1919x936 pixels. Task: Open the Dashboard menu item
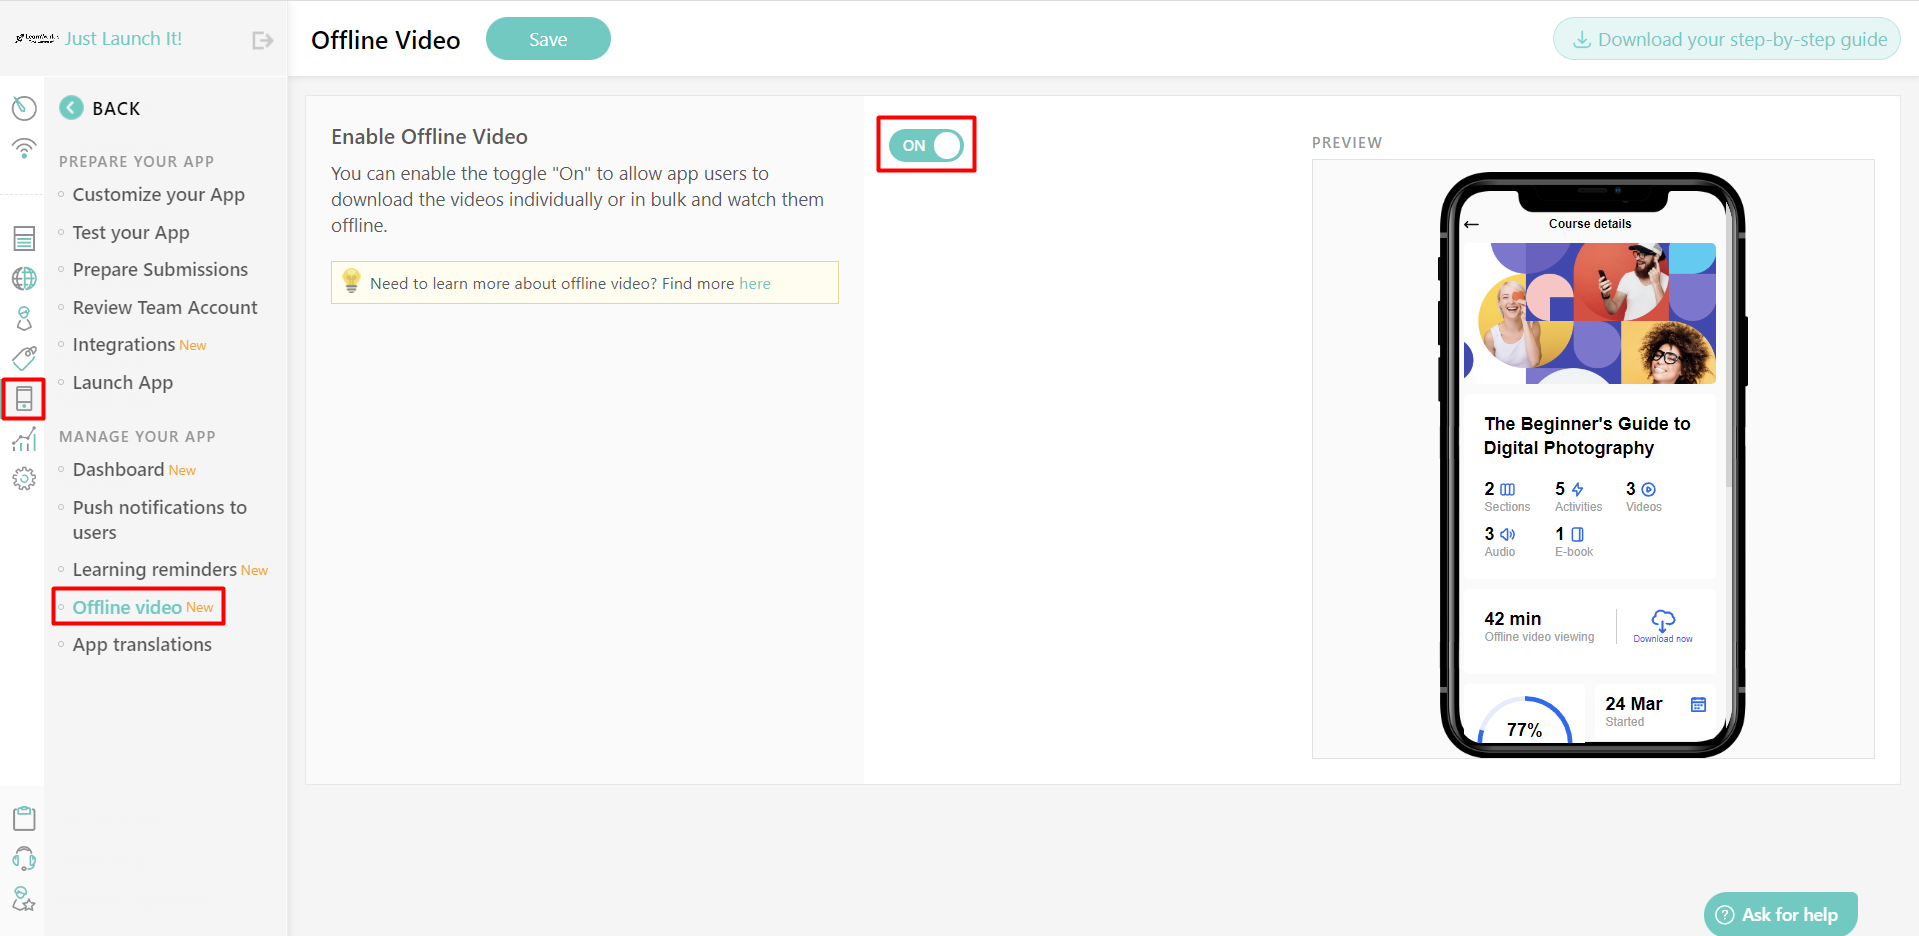tap(118, 469)
